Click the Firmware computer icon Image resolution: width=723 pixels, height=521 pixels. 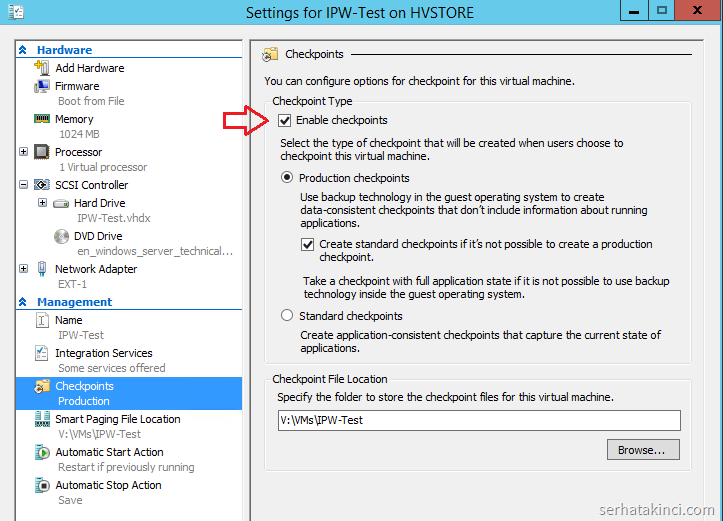(x=41, y=86)
